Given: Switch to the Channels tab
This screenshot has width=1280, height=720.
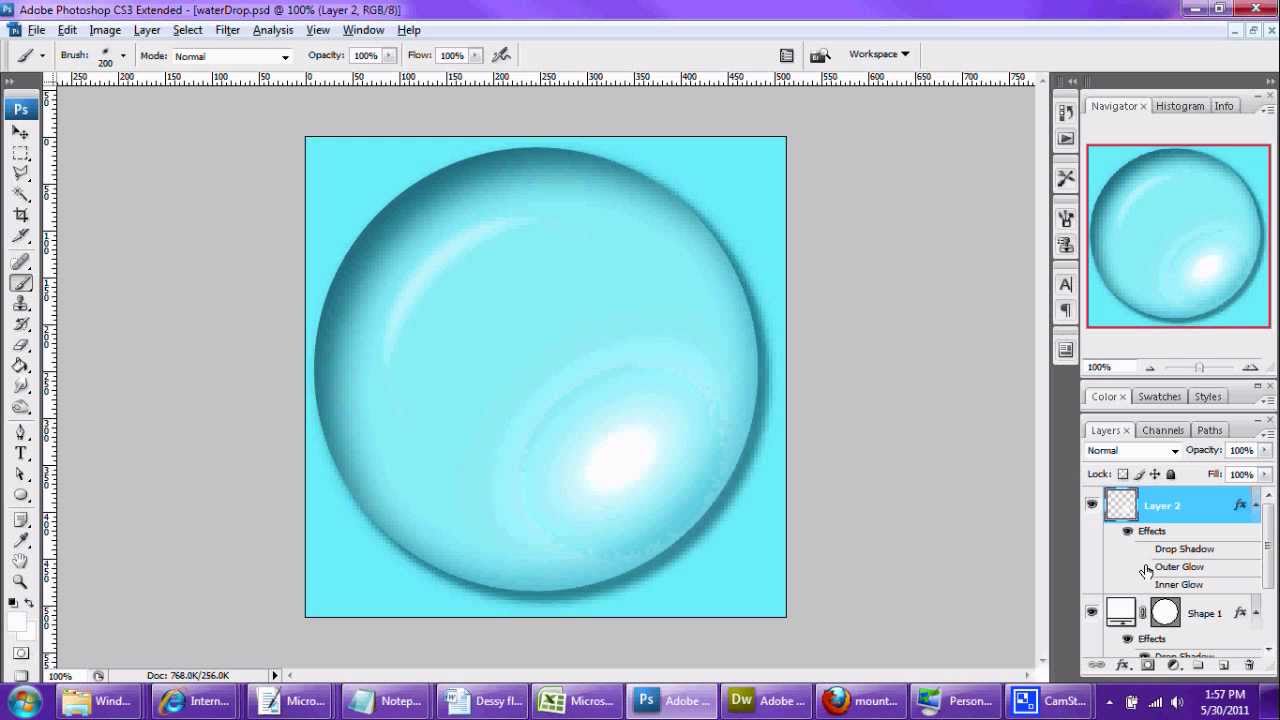Looking at the screenshot, I should pos(1162,430).
